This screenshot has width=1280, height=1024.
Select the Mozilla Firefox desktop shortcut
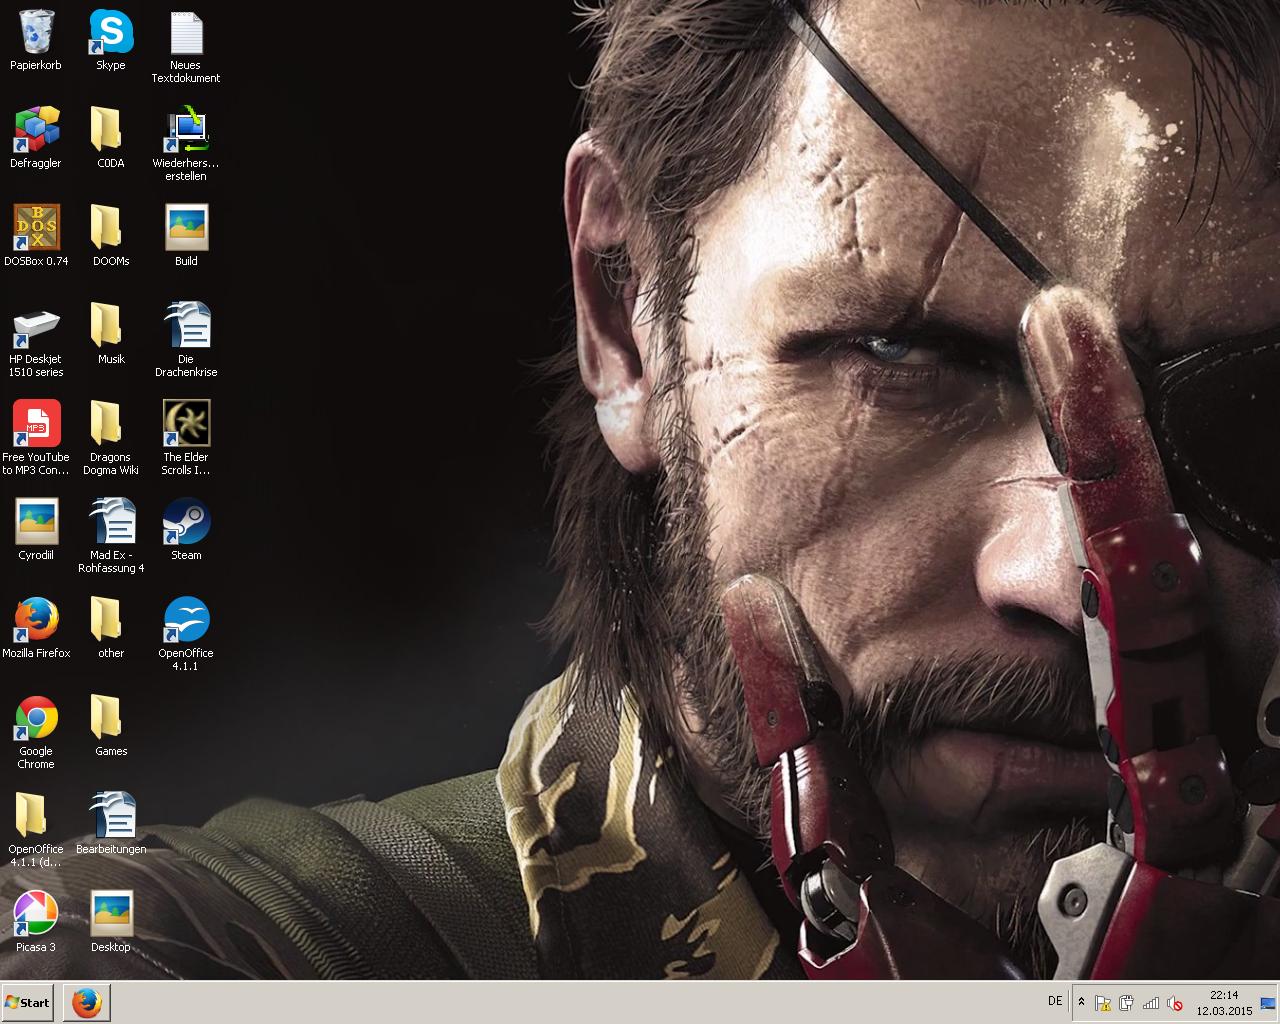36,620
